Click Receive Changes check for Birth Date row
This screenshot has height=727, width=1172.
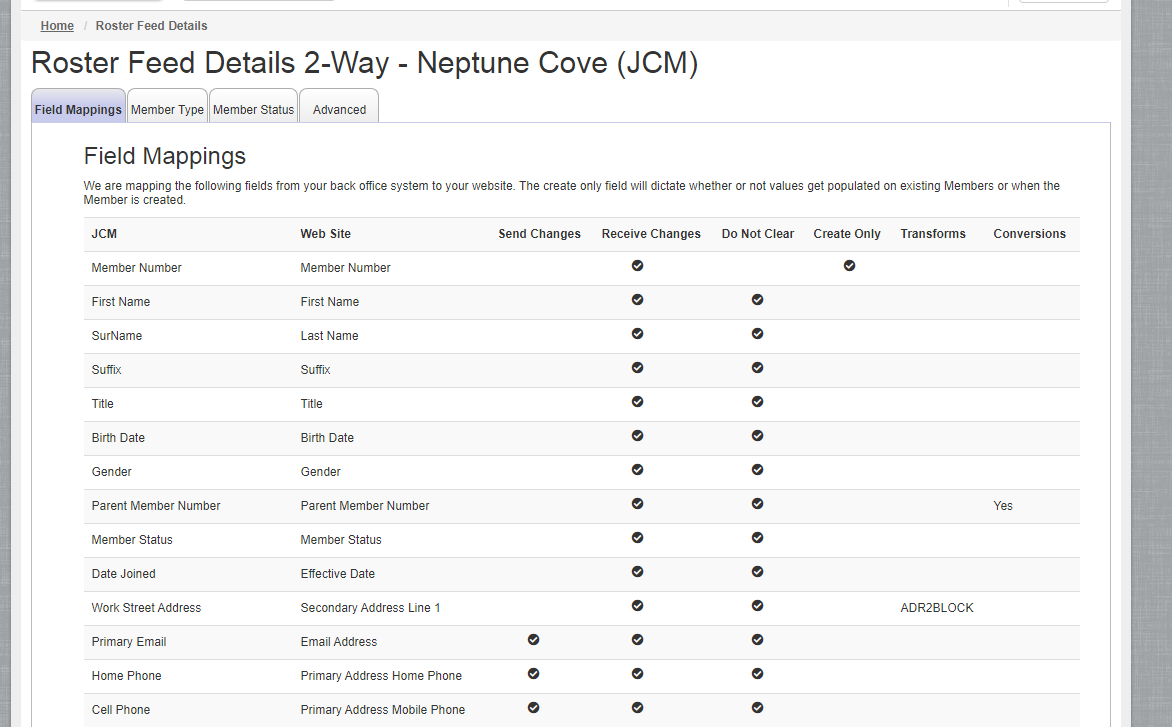pos(638,436)
